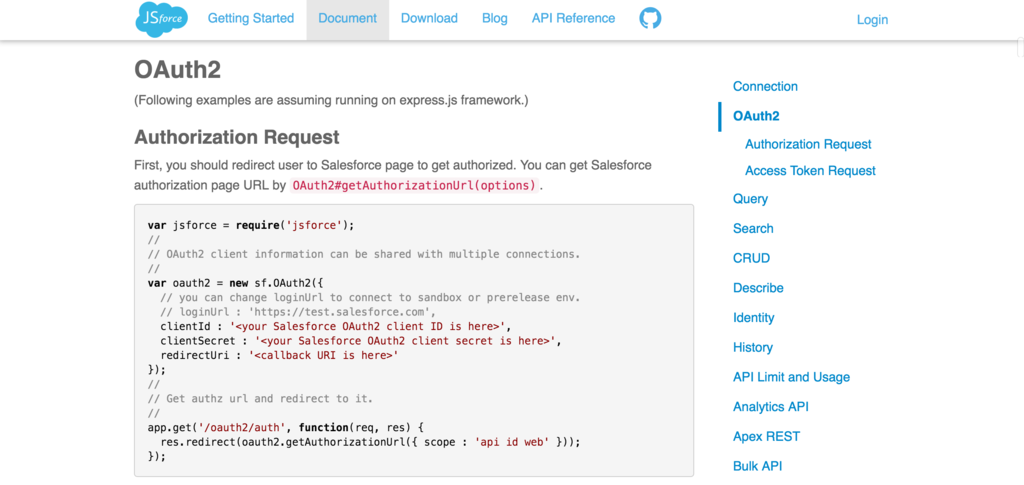Go to Analytics API section

(x=771, y=407)
